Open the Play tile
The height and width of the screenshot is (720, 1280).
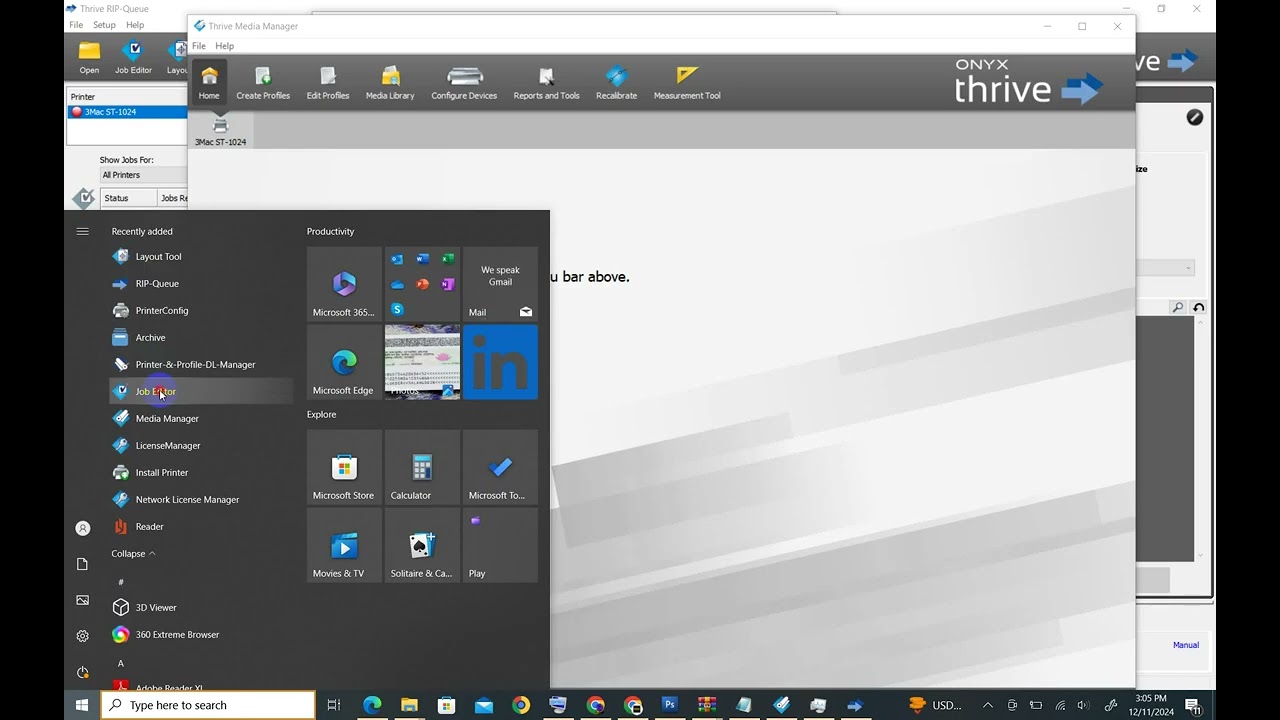[x=500, y=545]
